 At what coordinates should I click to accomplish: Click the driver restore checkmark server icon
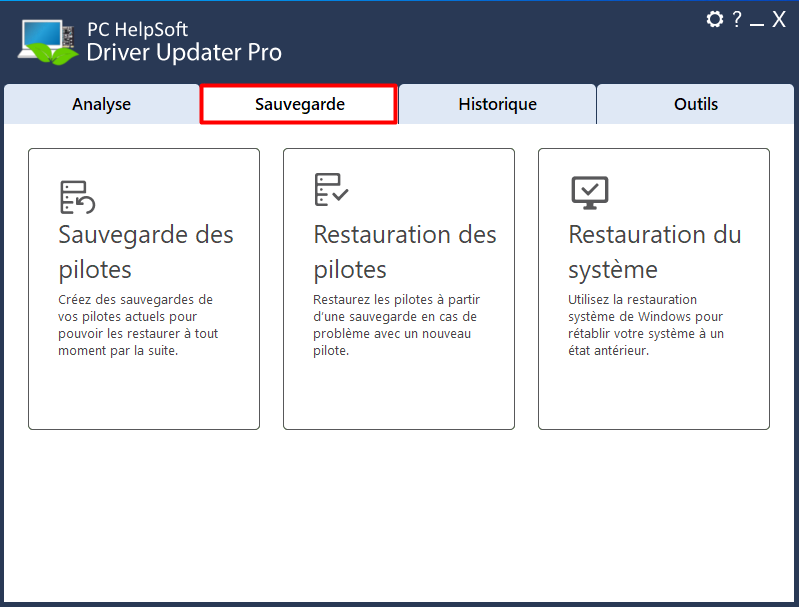pyautogui.click(x=331, y=189)
